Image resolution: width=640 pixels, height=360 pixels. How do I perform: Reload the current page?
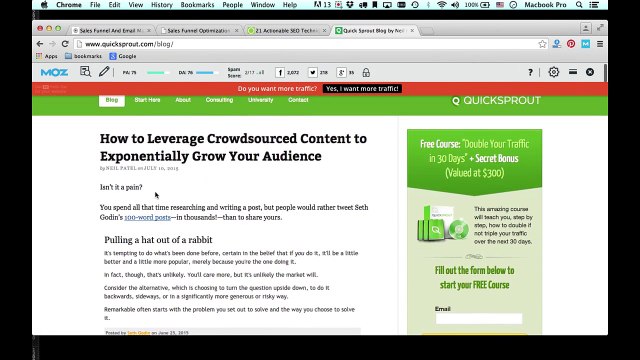click(65, 44)
